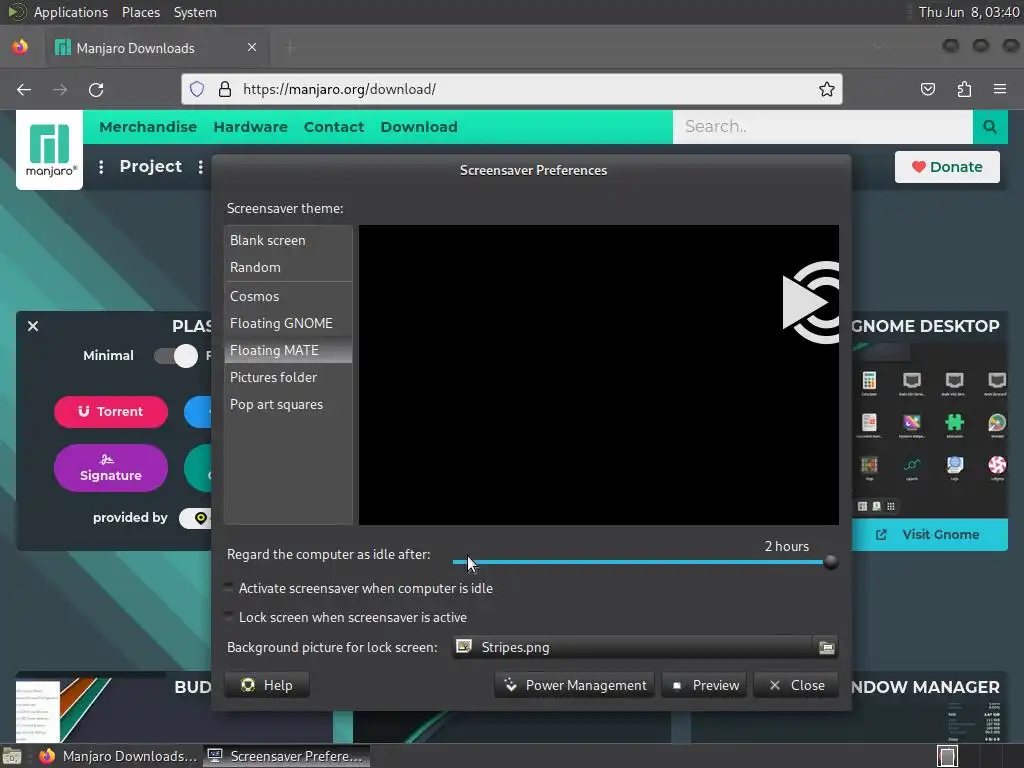Open the Applications menu
The height and width of the screenshot is (768, 1024).
pos(71,12)
